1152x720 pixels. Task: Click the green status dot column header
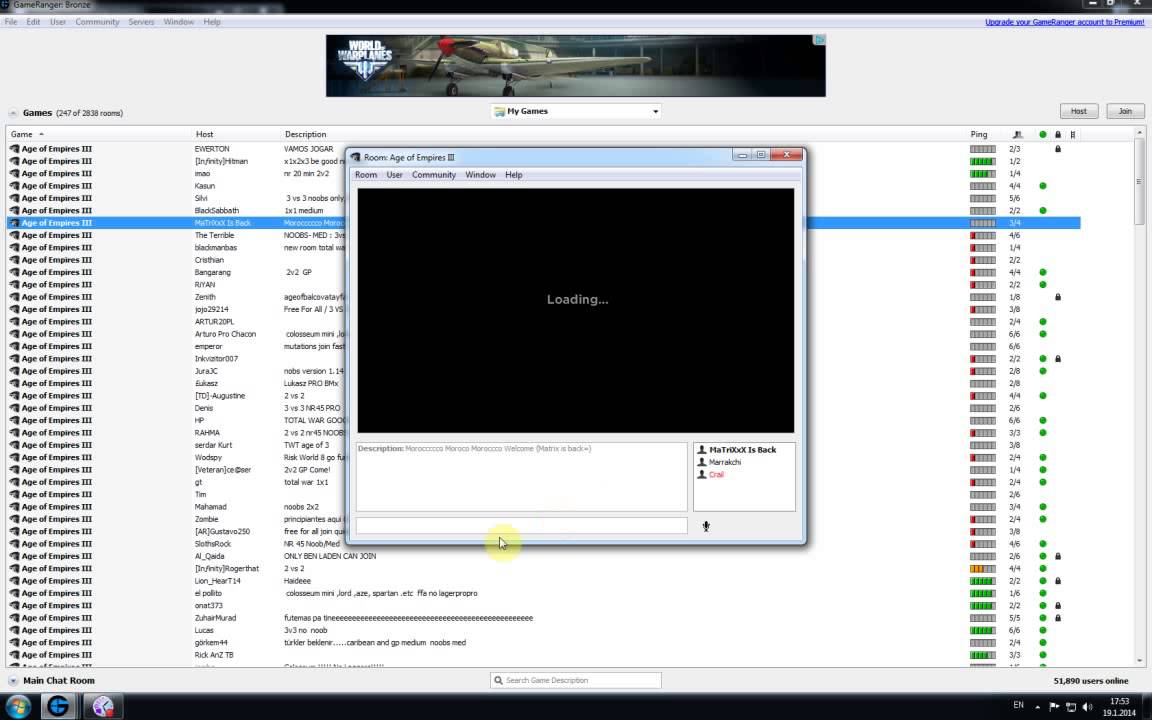tap(1043, 134)
